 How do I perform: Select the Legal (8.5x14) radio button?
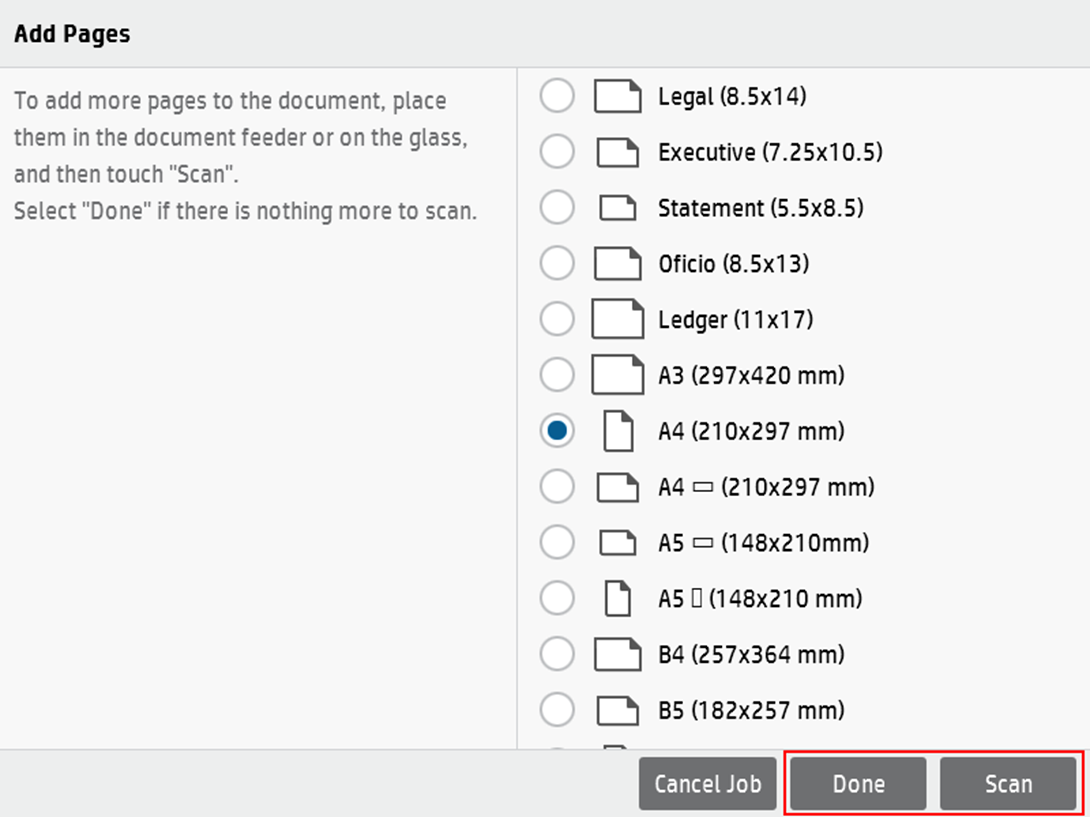557,97
